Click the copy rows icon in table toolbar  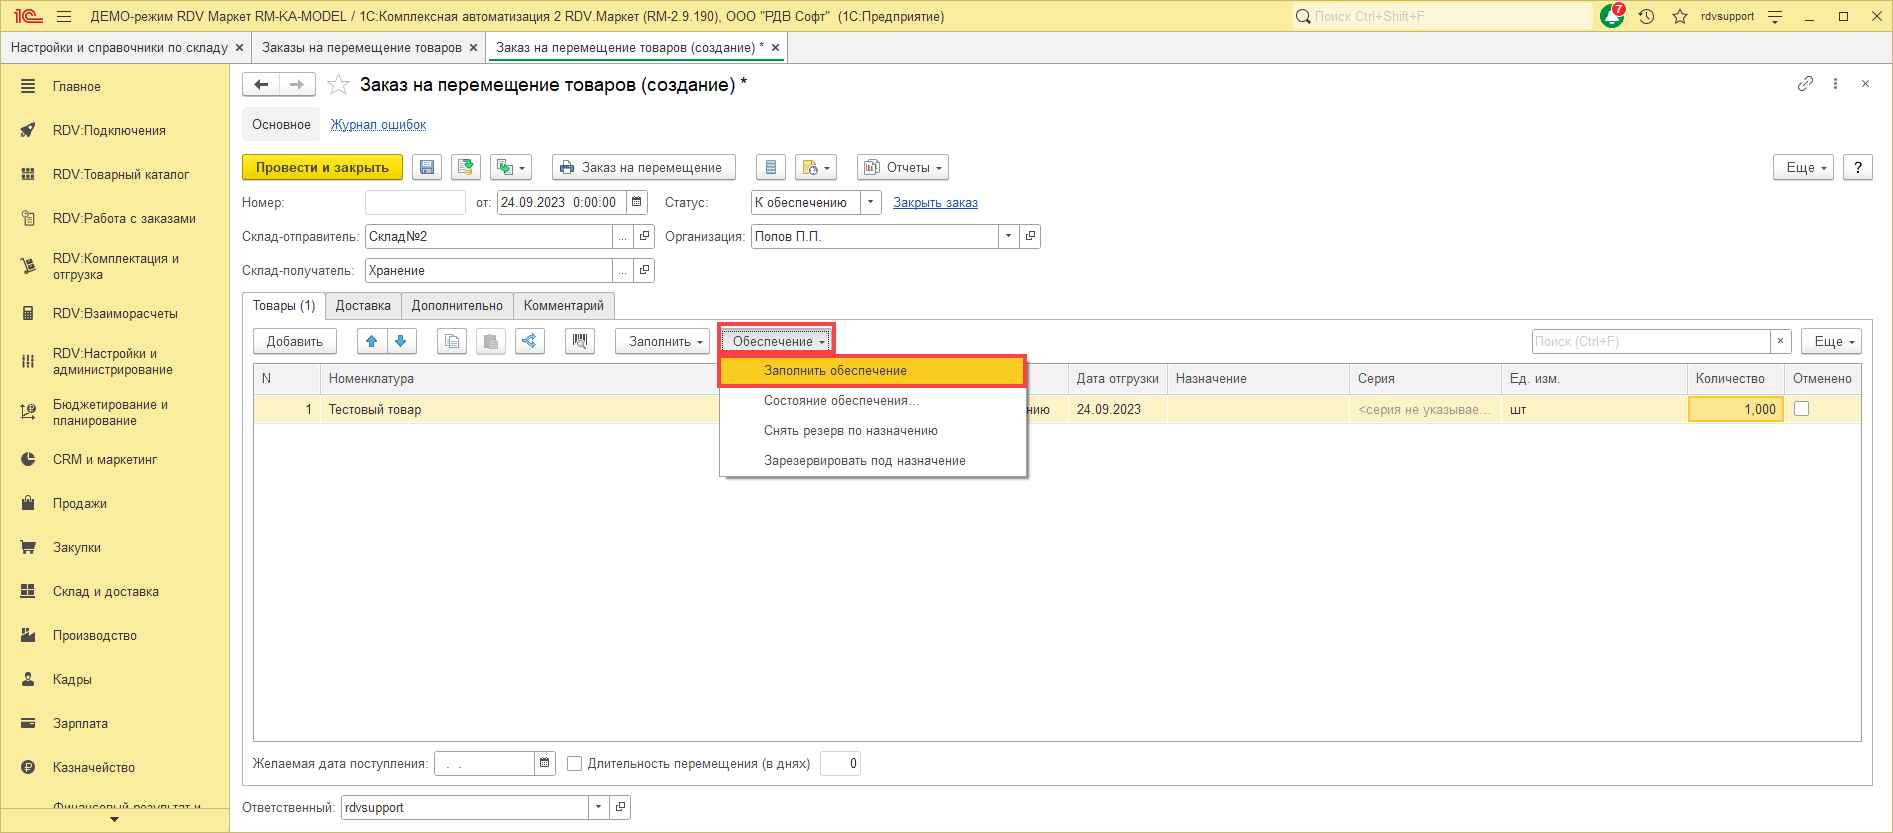click(452, 341)
